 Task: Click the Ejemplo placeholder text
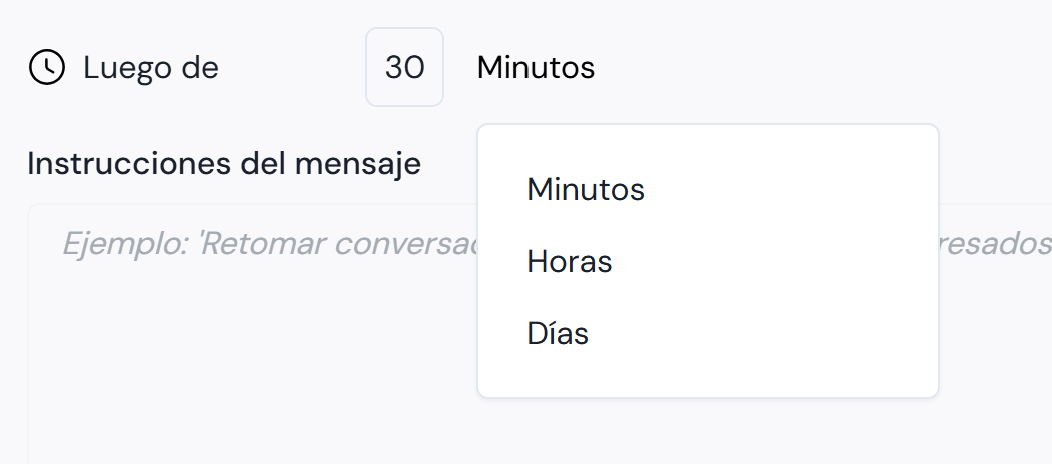[260, 243]
